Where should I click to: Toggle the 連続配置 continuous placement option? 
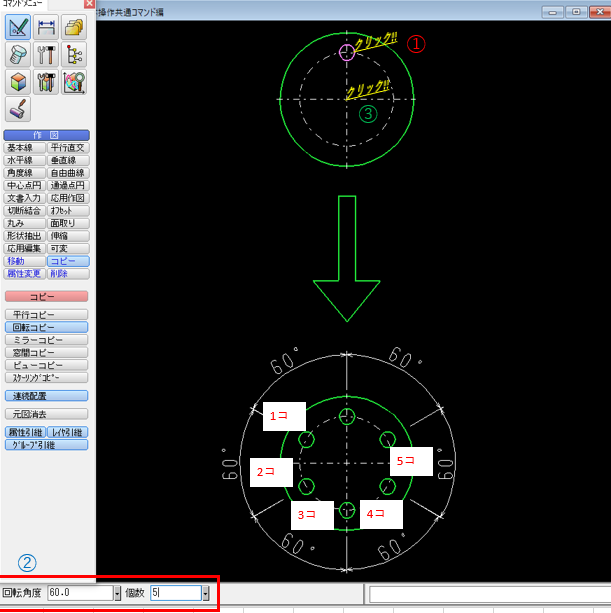click(46, 396)
